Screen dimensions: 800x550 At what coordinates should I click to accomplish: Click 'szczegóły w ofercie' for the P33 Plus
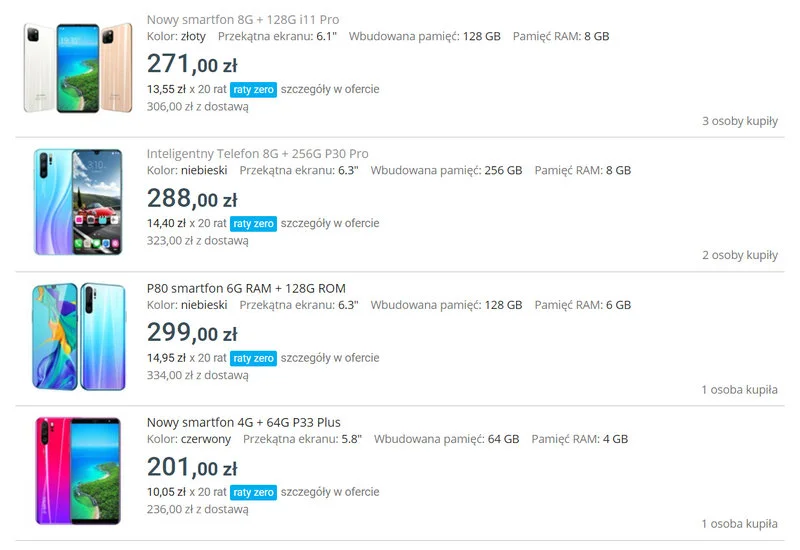tap(330, 492)
